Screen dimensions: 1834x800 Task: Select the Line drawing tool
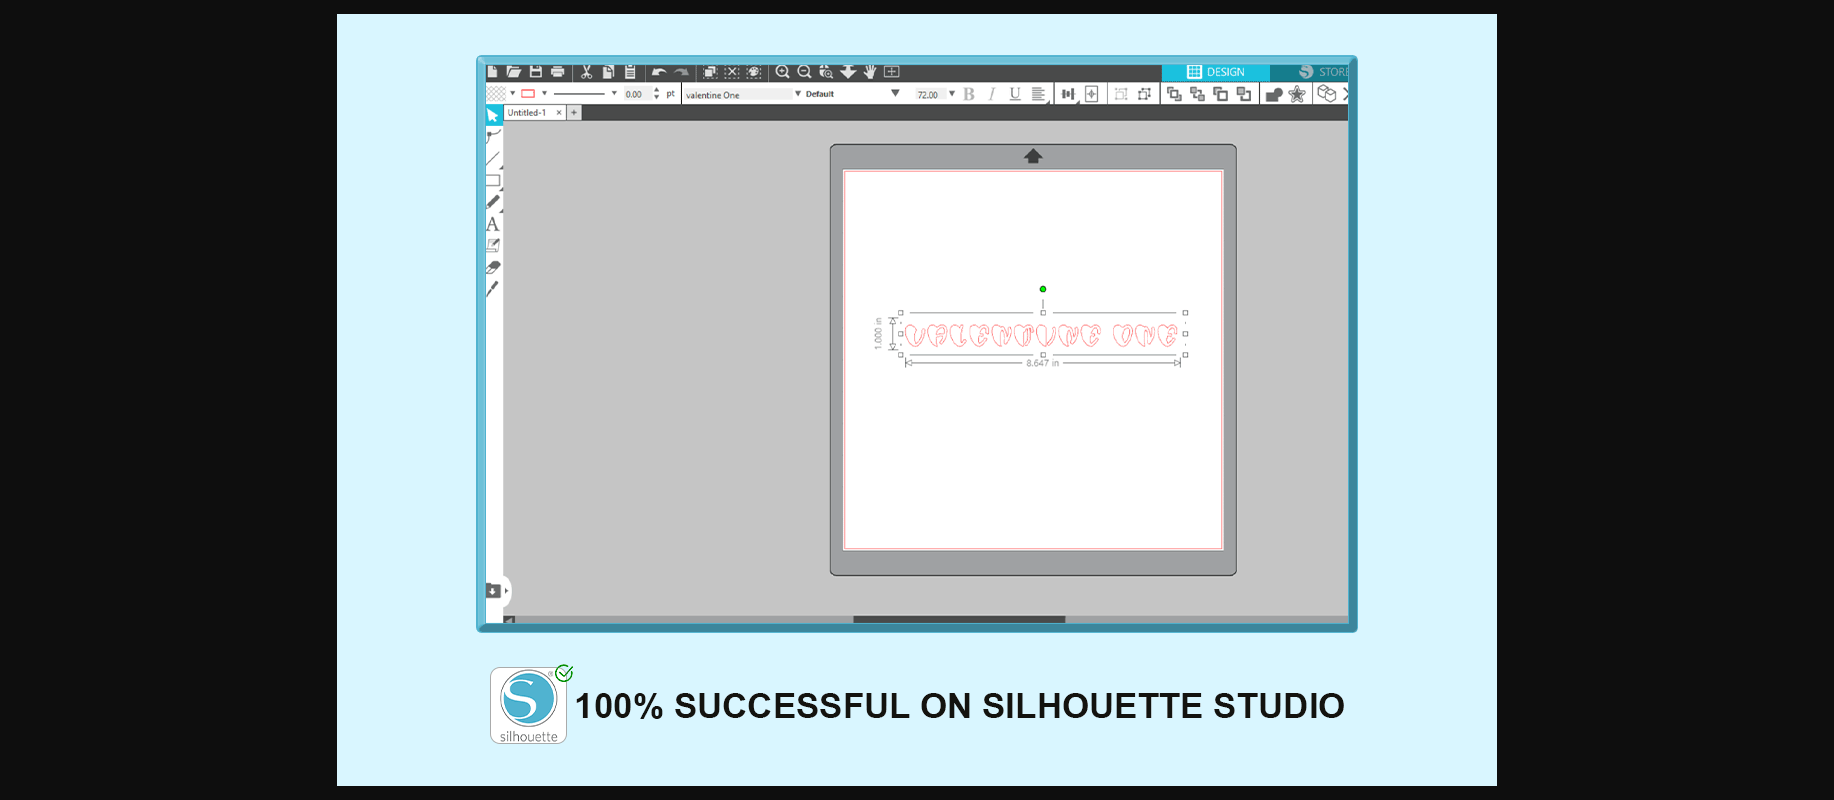[493, 158]
